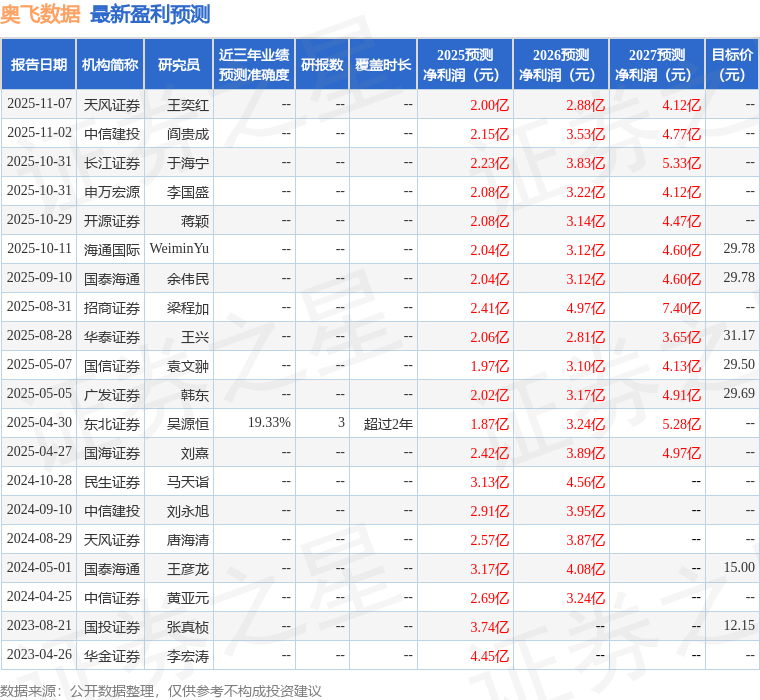Select the 招商证券 institution cell
The width and height of the screenshot is (760, 700).
(112, 308)
